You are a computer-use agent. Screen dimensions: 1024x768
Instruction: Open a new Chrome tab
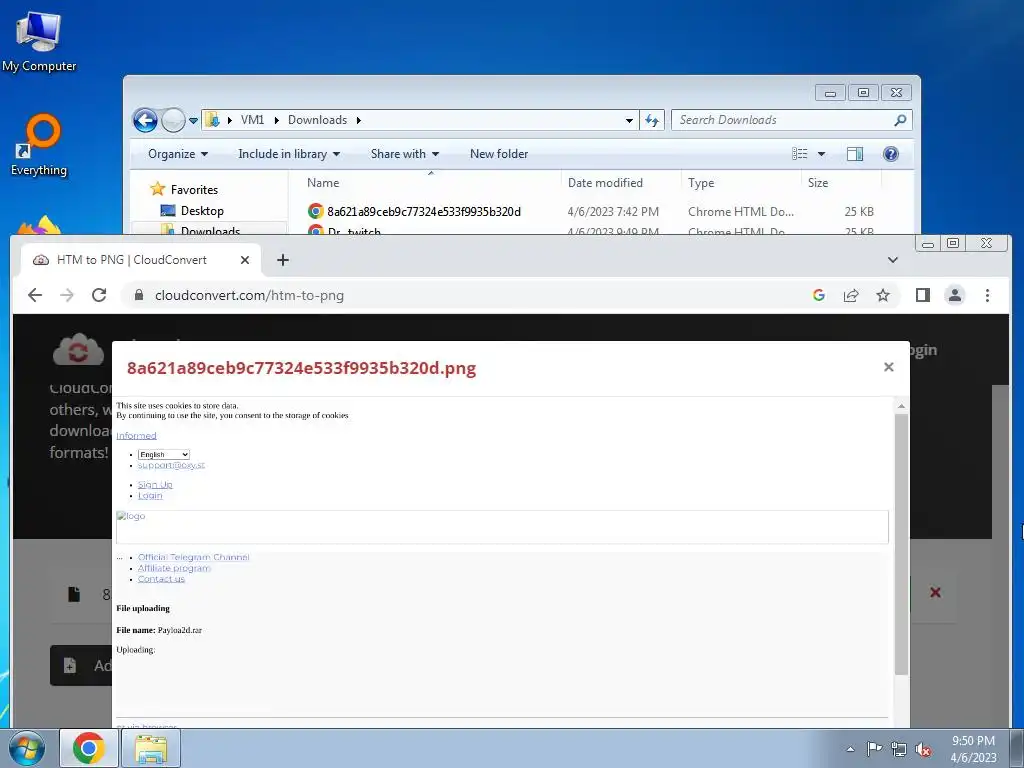283,260
